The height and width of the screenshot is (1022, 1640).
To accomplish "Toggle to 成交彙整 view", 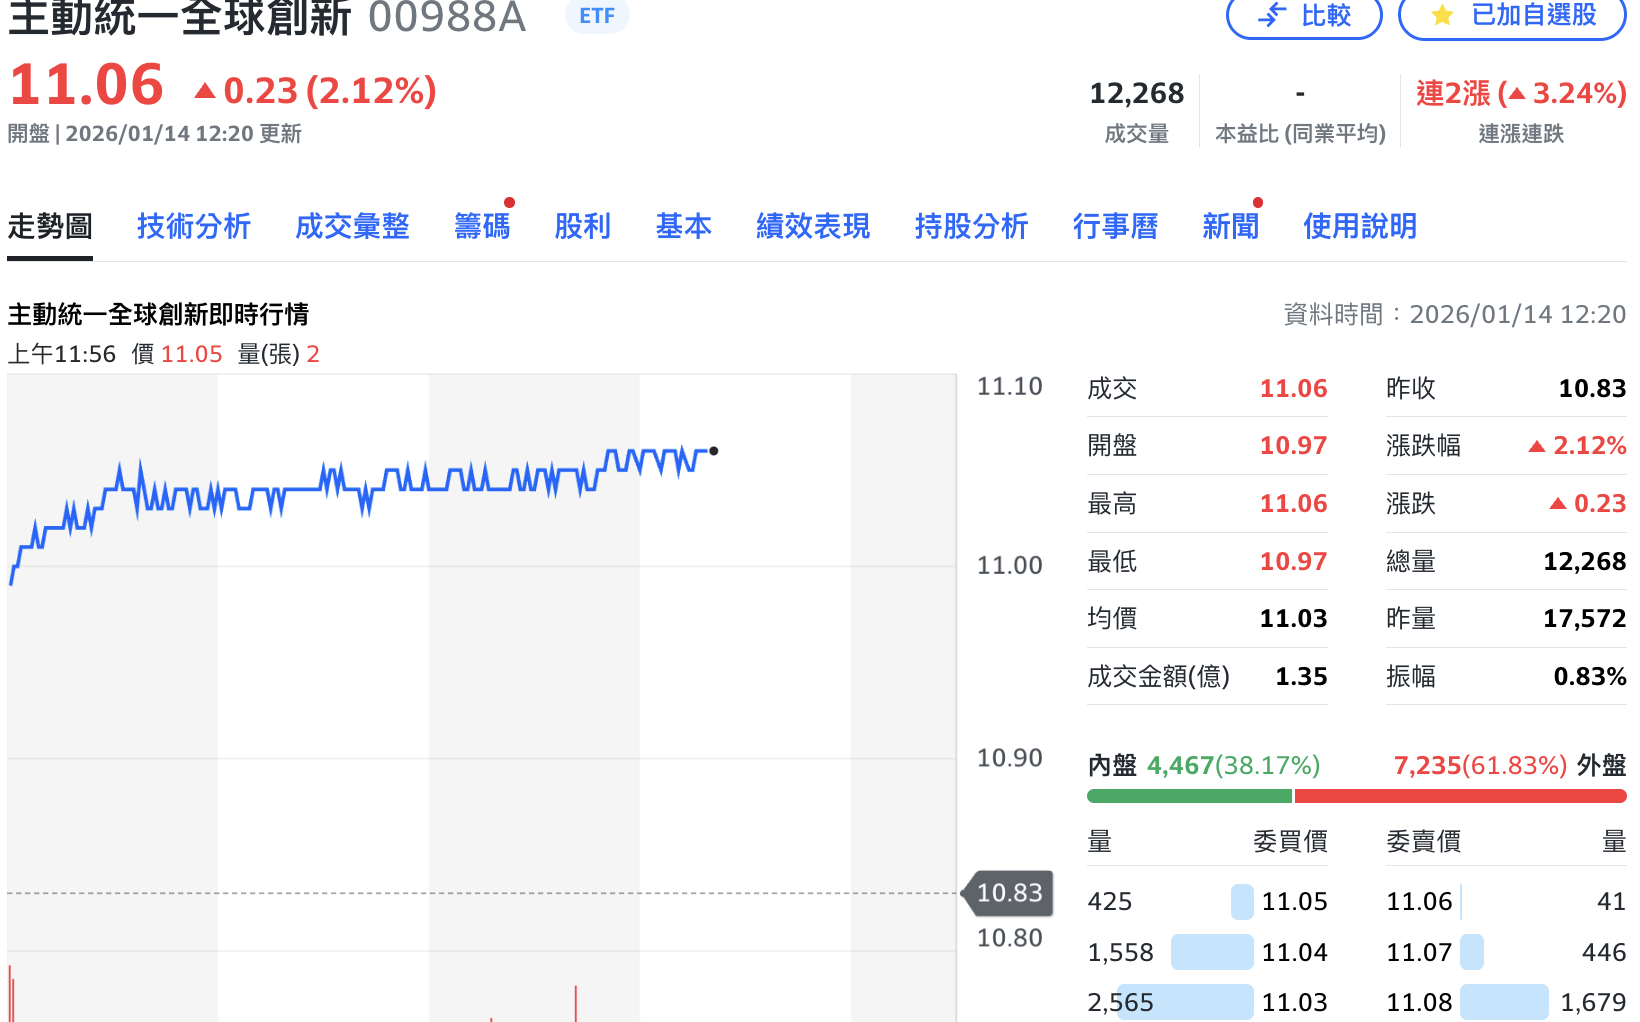I will coord(352,226).
